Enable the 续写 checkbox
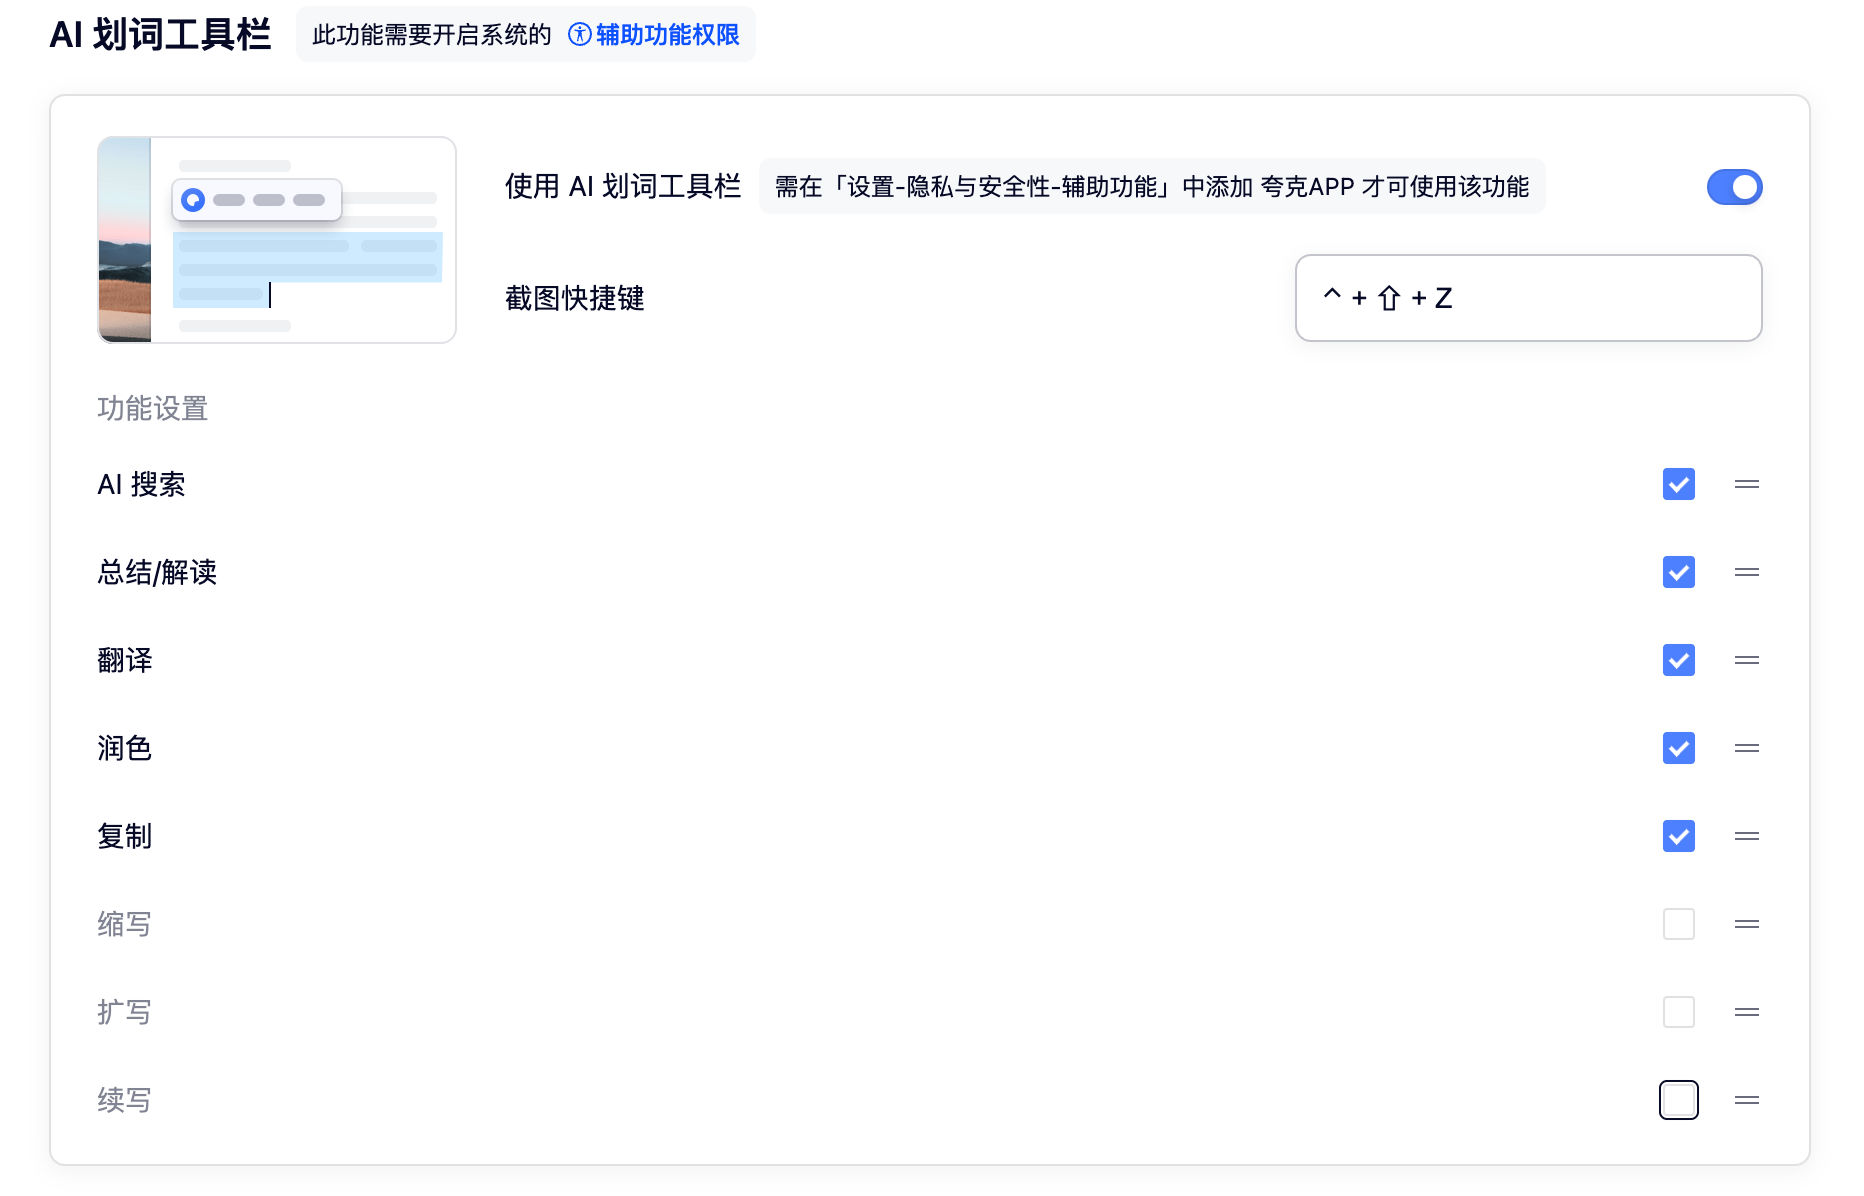Viewport: 1864px width, 1196px height. 1679,1100
